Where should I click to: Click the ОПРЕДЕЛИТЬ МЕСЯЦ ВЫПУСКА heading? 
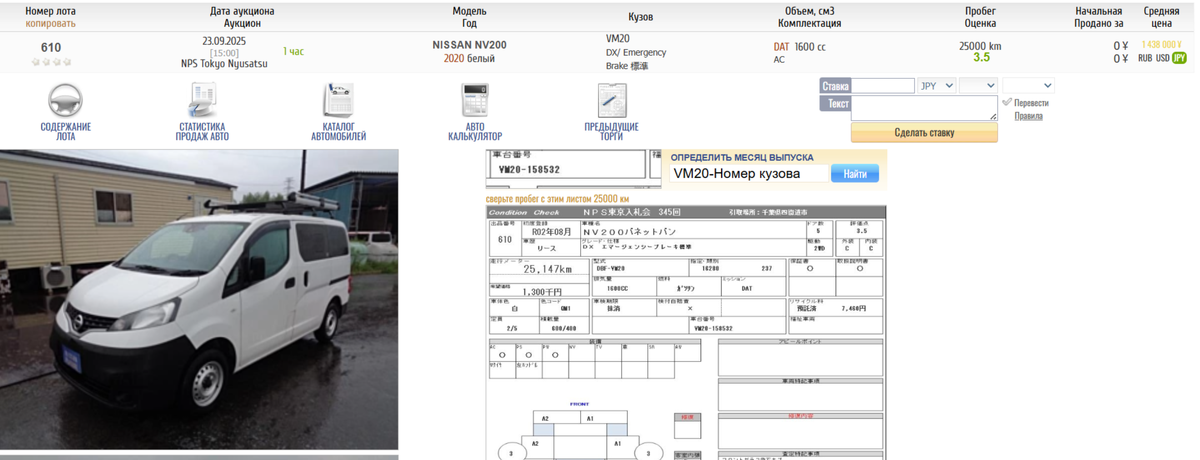click(742, 157)
